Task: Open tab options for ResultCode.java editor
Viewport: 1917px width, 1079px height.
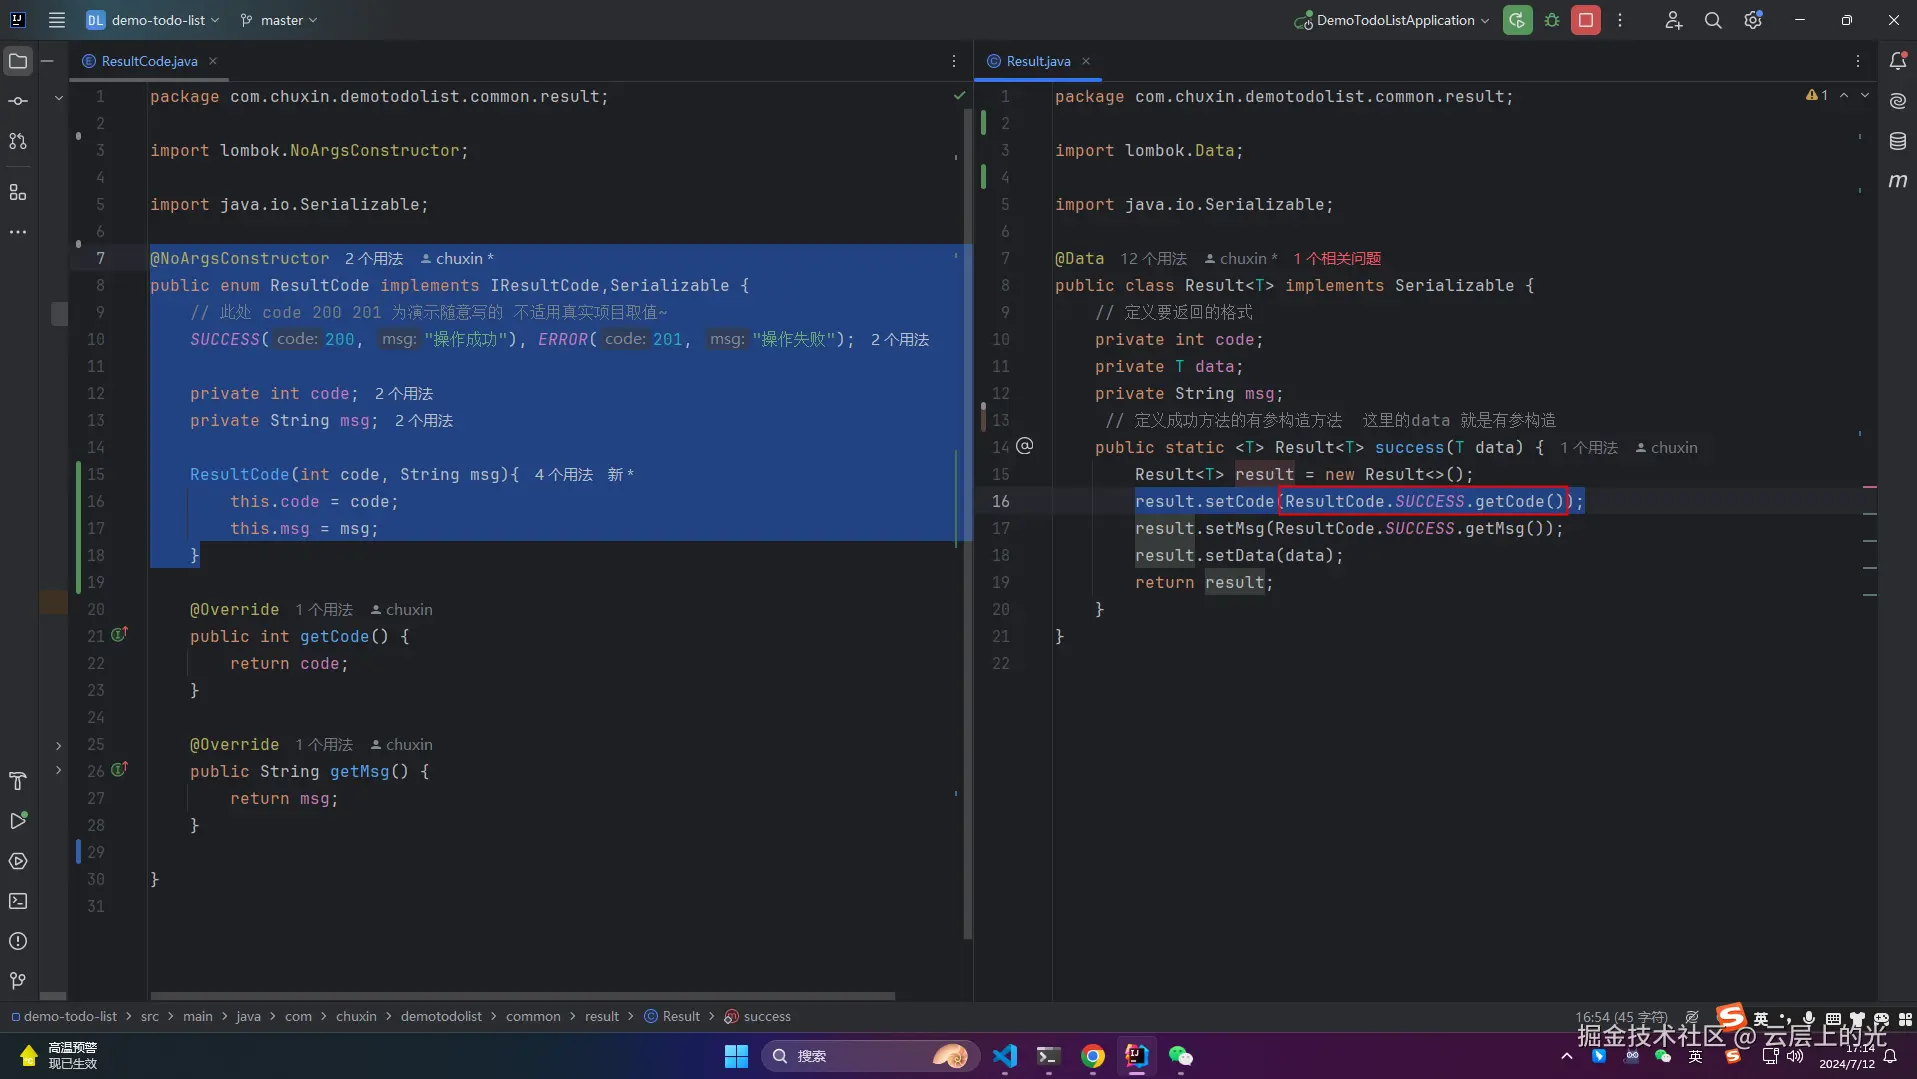Action: (954, 61)
